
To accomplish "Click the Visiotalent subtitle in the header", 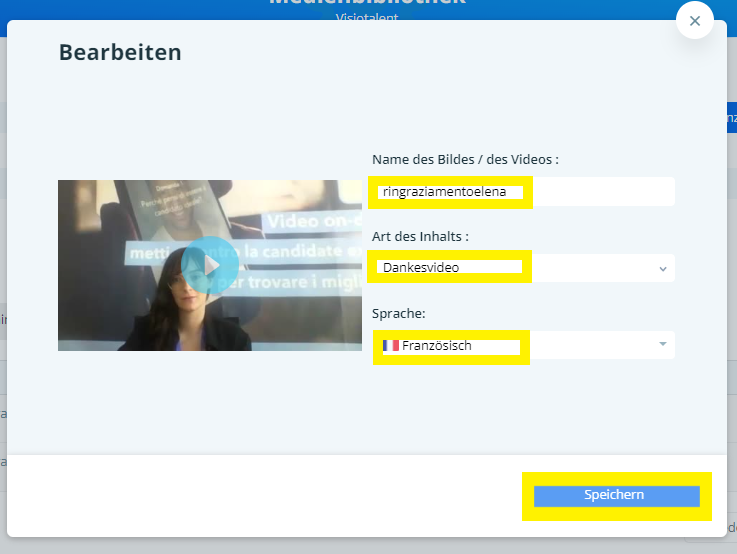I will [x=368, y=17].
